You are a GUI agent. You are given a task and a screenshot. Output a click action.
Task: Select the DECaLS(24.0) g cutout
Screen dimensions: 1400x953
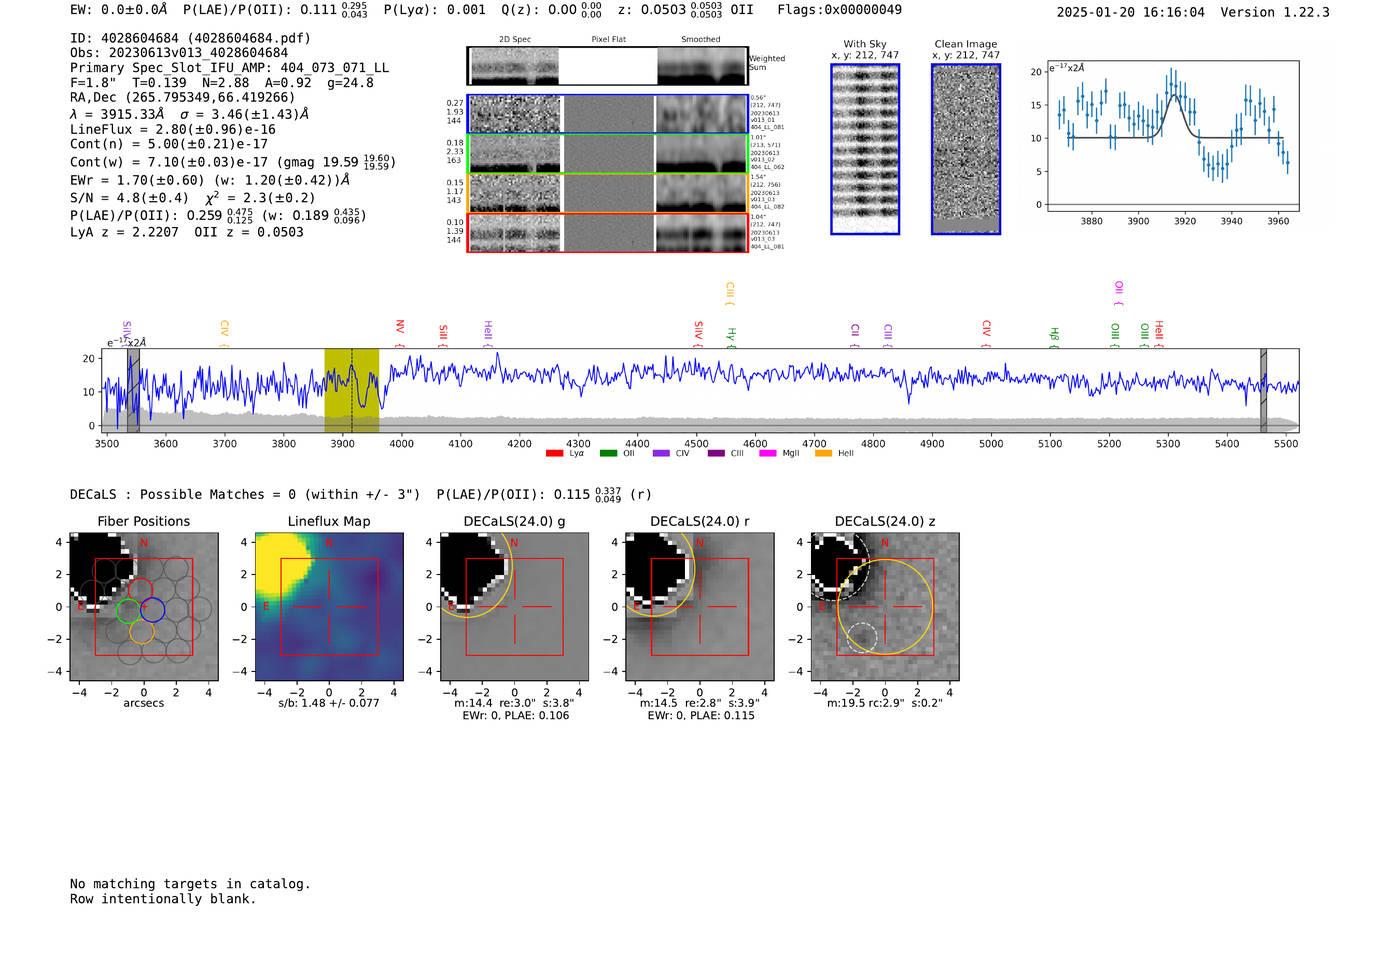(514, 607)
